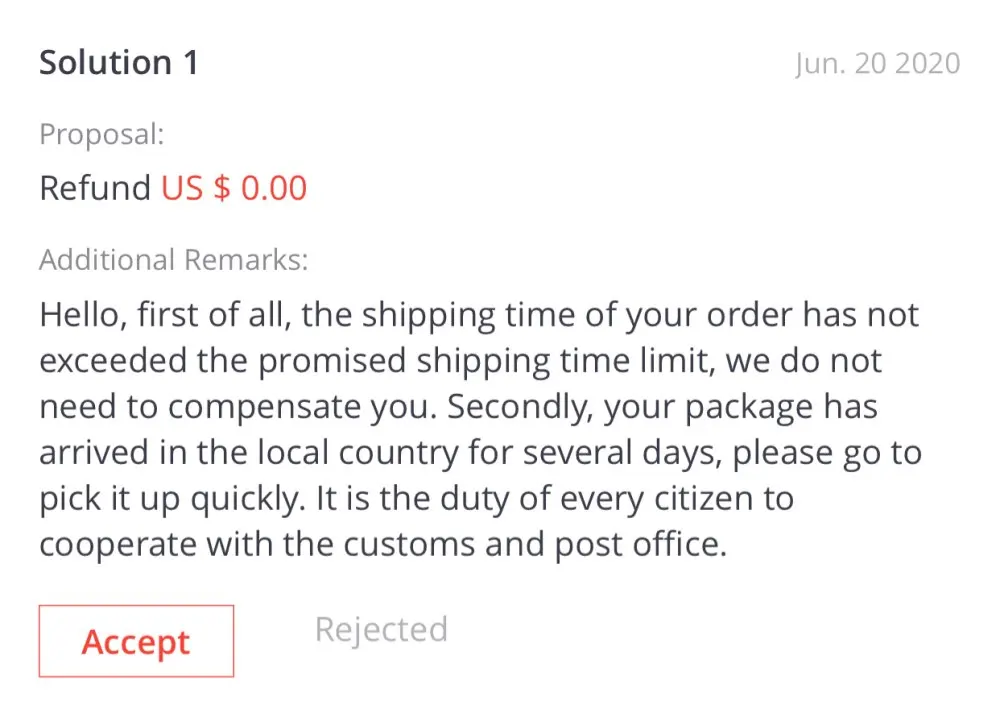1000x713 pixels.
Task: Click the Jun. 20 2020 date
Action: click(877, 64)
